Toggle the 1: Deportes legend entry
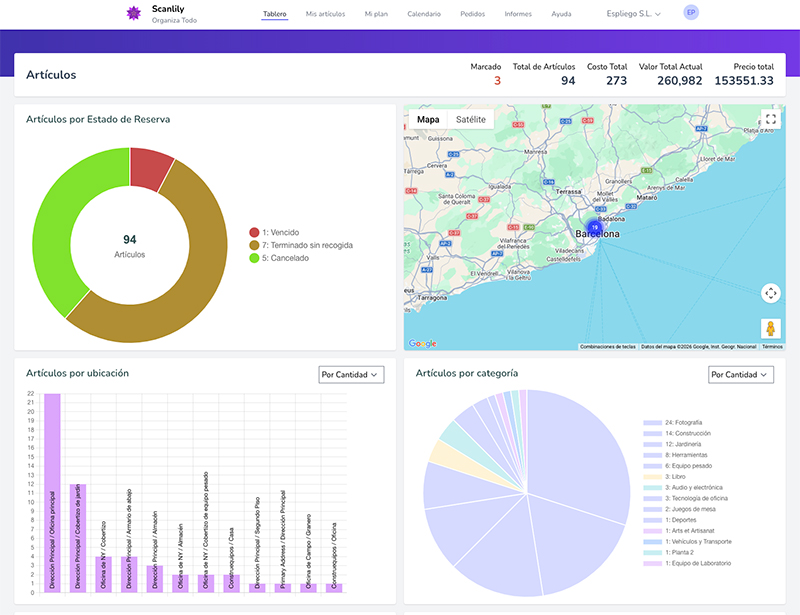Image resolution: width=800 pixels, height=615 pixels. [670, 520]
